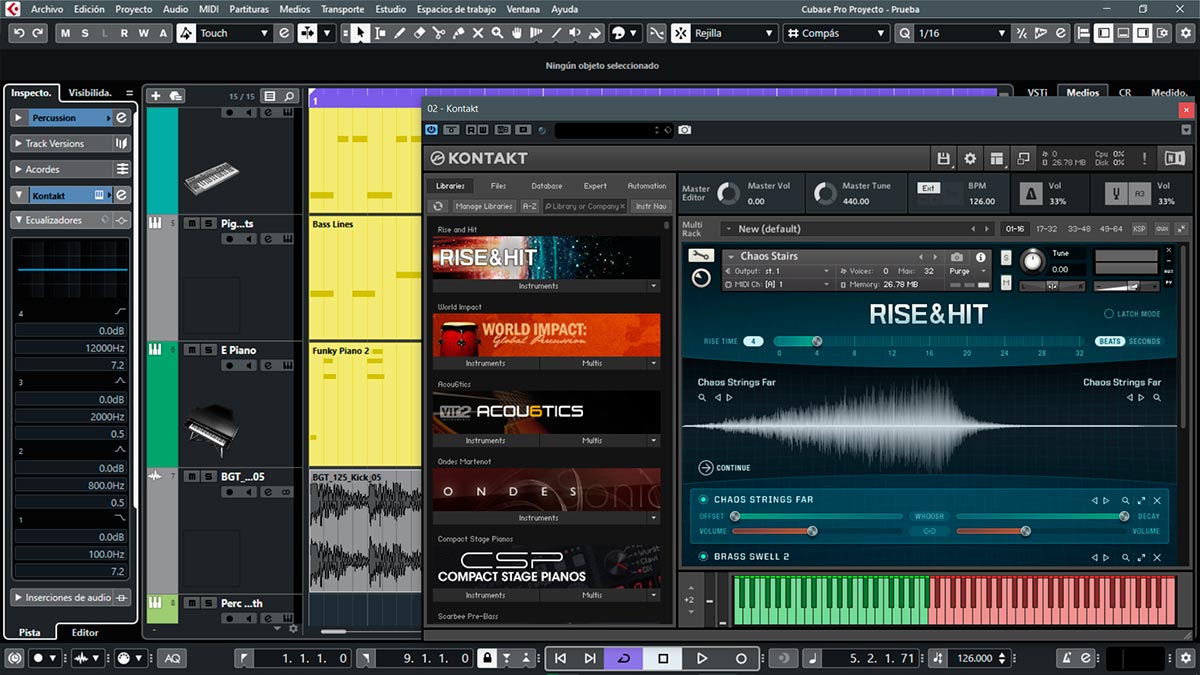
Task: Switch to Visibilida. tab in left zone
Action: [x=90, y=92]
